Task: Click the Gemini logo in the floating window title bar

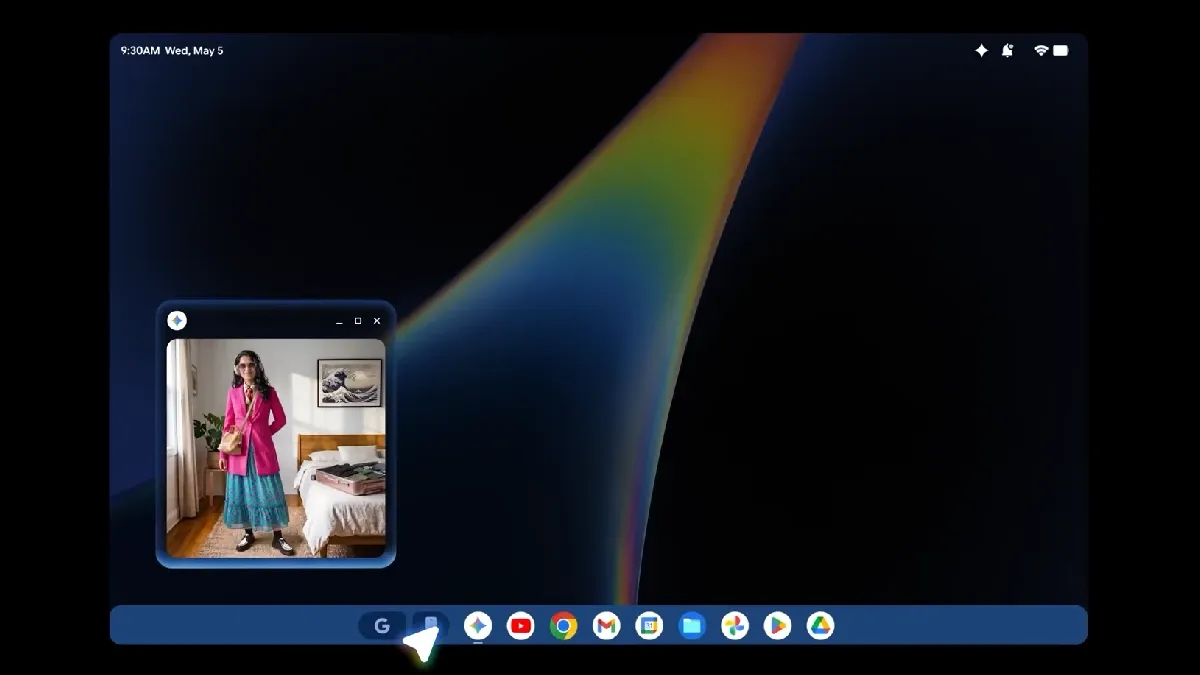Action: 177,320
